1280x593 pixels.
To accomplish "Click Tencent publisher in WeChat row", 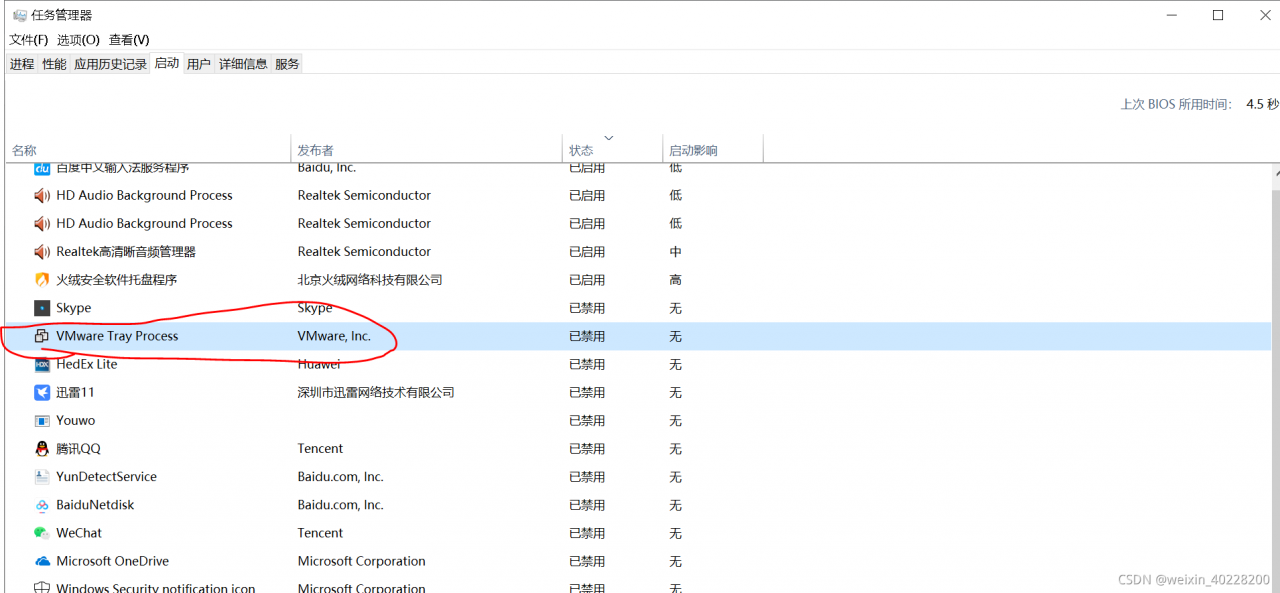I will (320, 533).
